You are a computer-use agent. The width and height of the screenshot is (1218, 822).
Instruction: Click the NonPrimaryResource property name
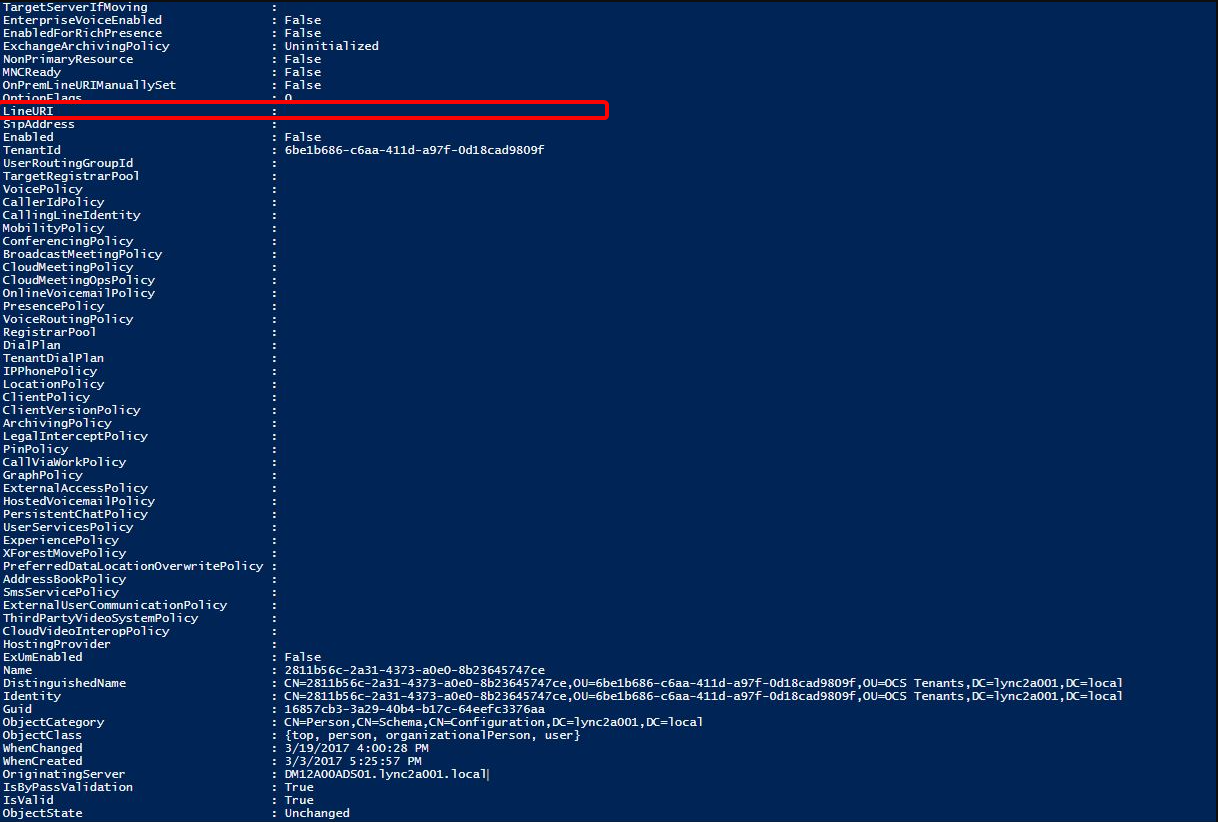(68, 59)
